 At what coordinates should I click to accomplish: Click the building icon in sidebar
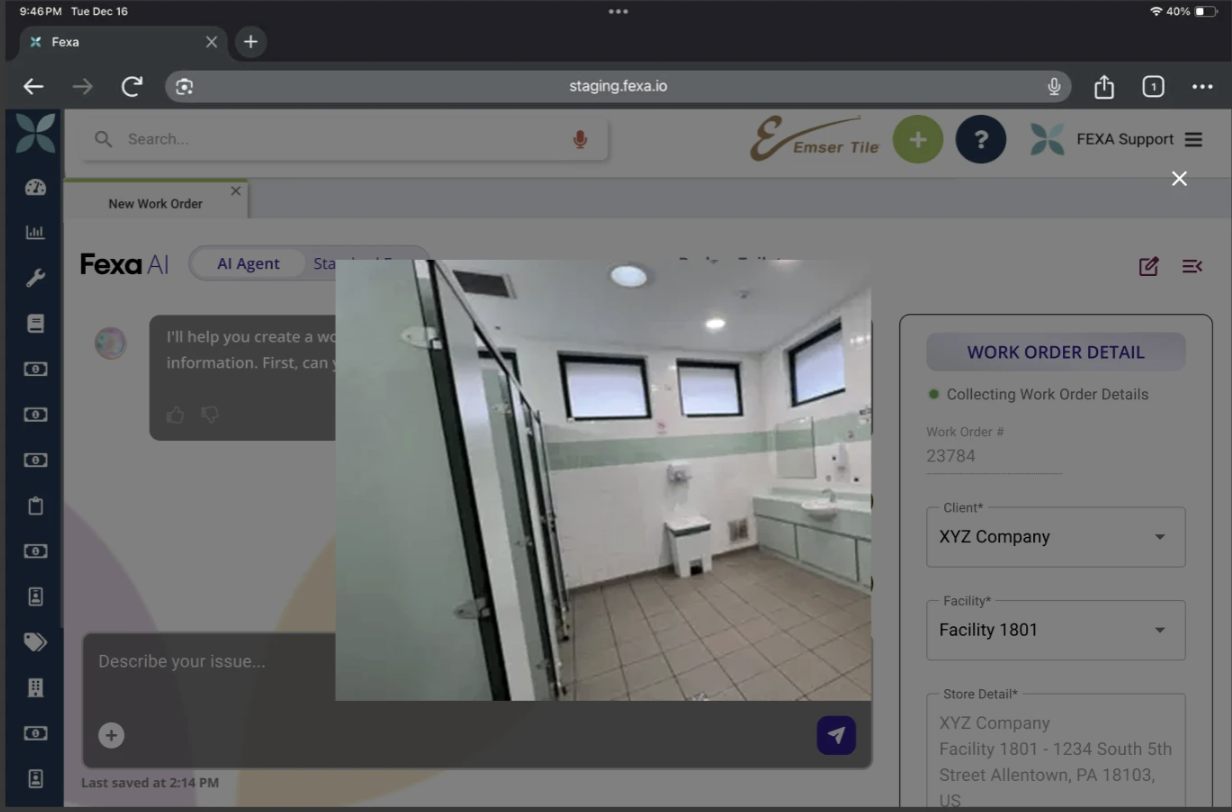tap(35, 687)
